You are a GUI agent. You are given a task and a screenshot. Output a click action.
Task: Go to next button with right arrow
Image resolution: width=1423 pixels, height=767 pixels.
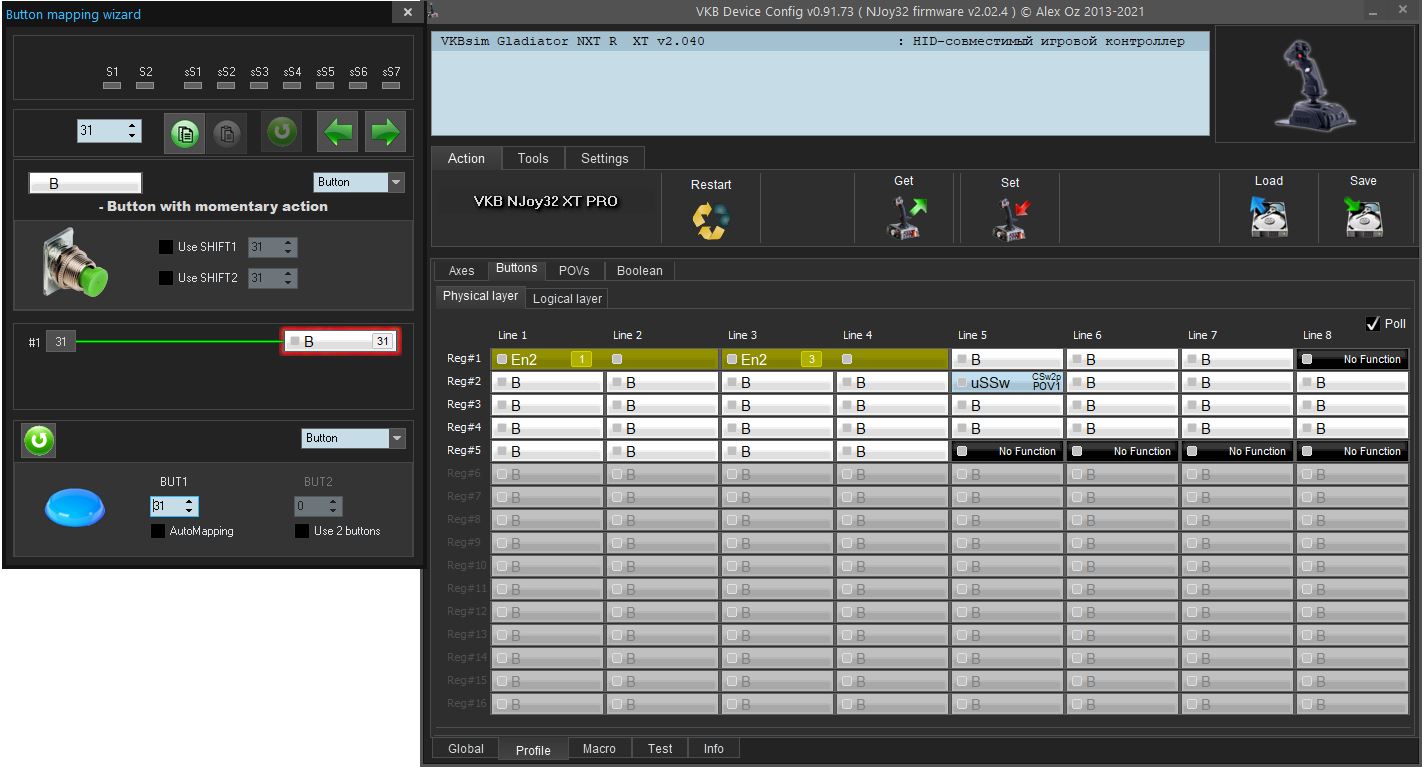pos(385,132)
